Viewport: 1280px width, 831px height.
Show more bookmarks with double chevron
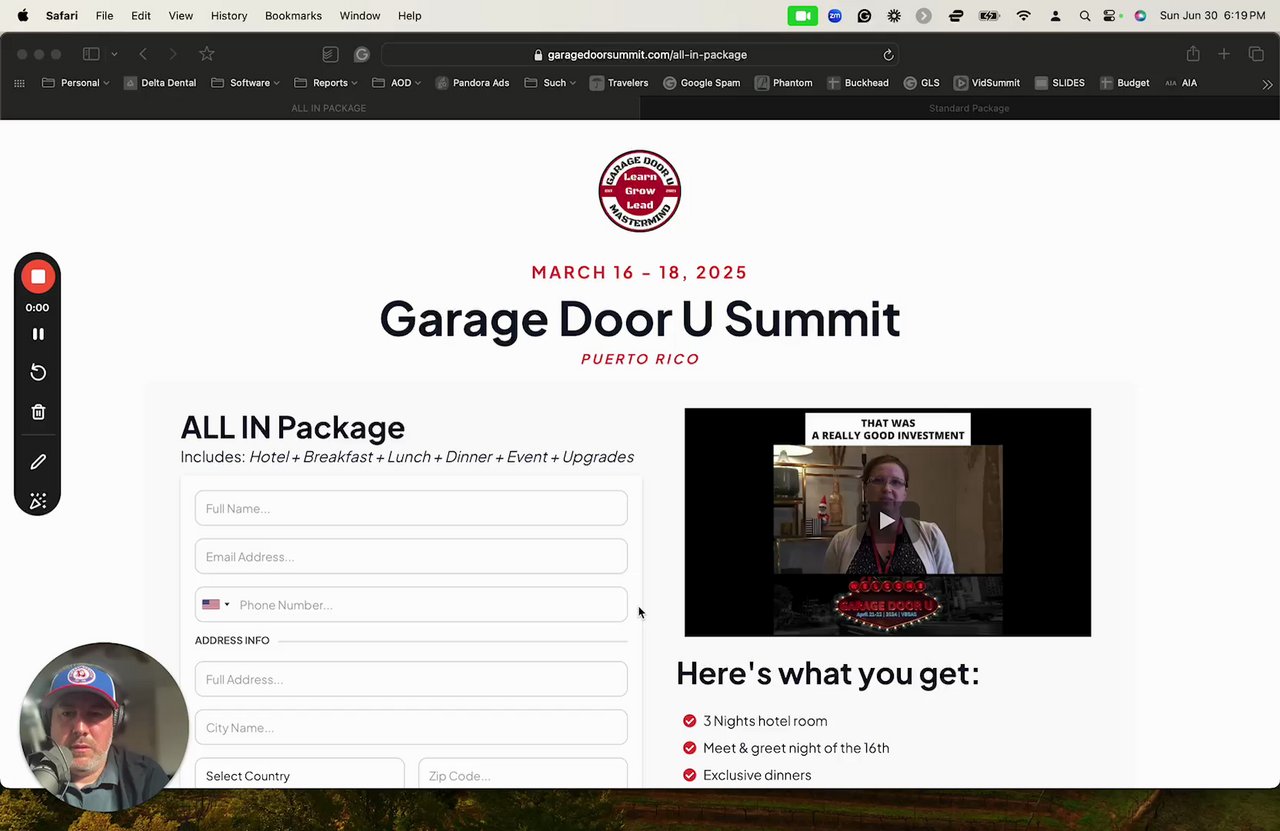click(x=1267, y=84)
